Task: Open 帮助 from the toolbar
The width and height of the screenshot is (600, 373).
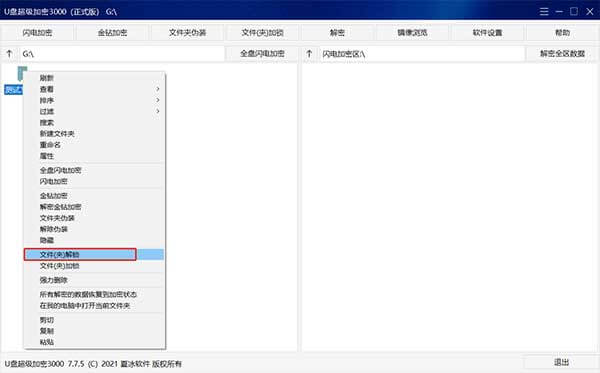Action: click(x=562, y=33)
